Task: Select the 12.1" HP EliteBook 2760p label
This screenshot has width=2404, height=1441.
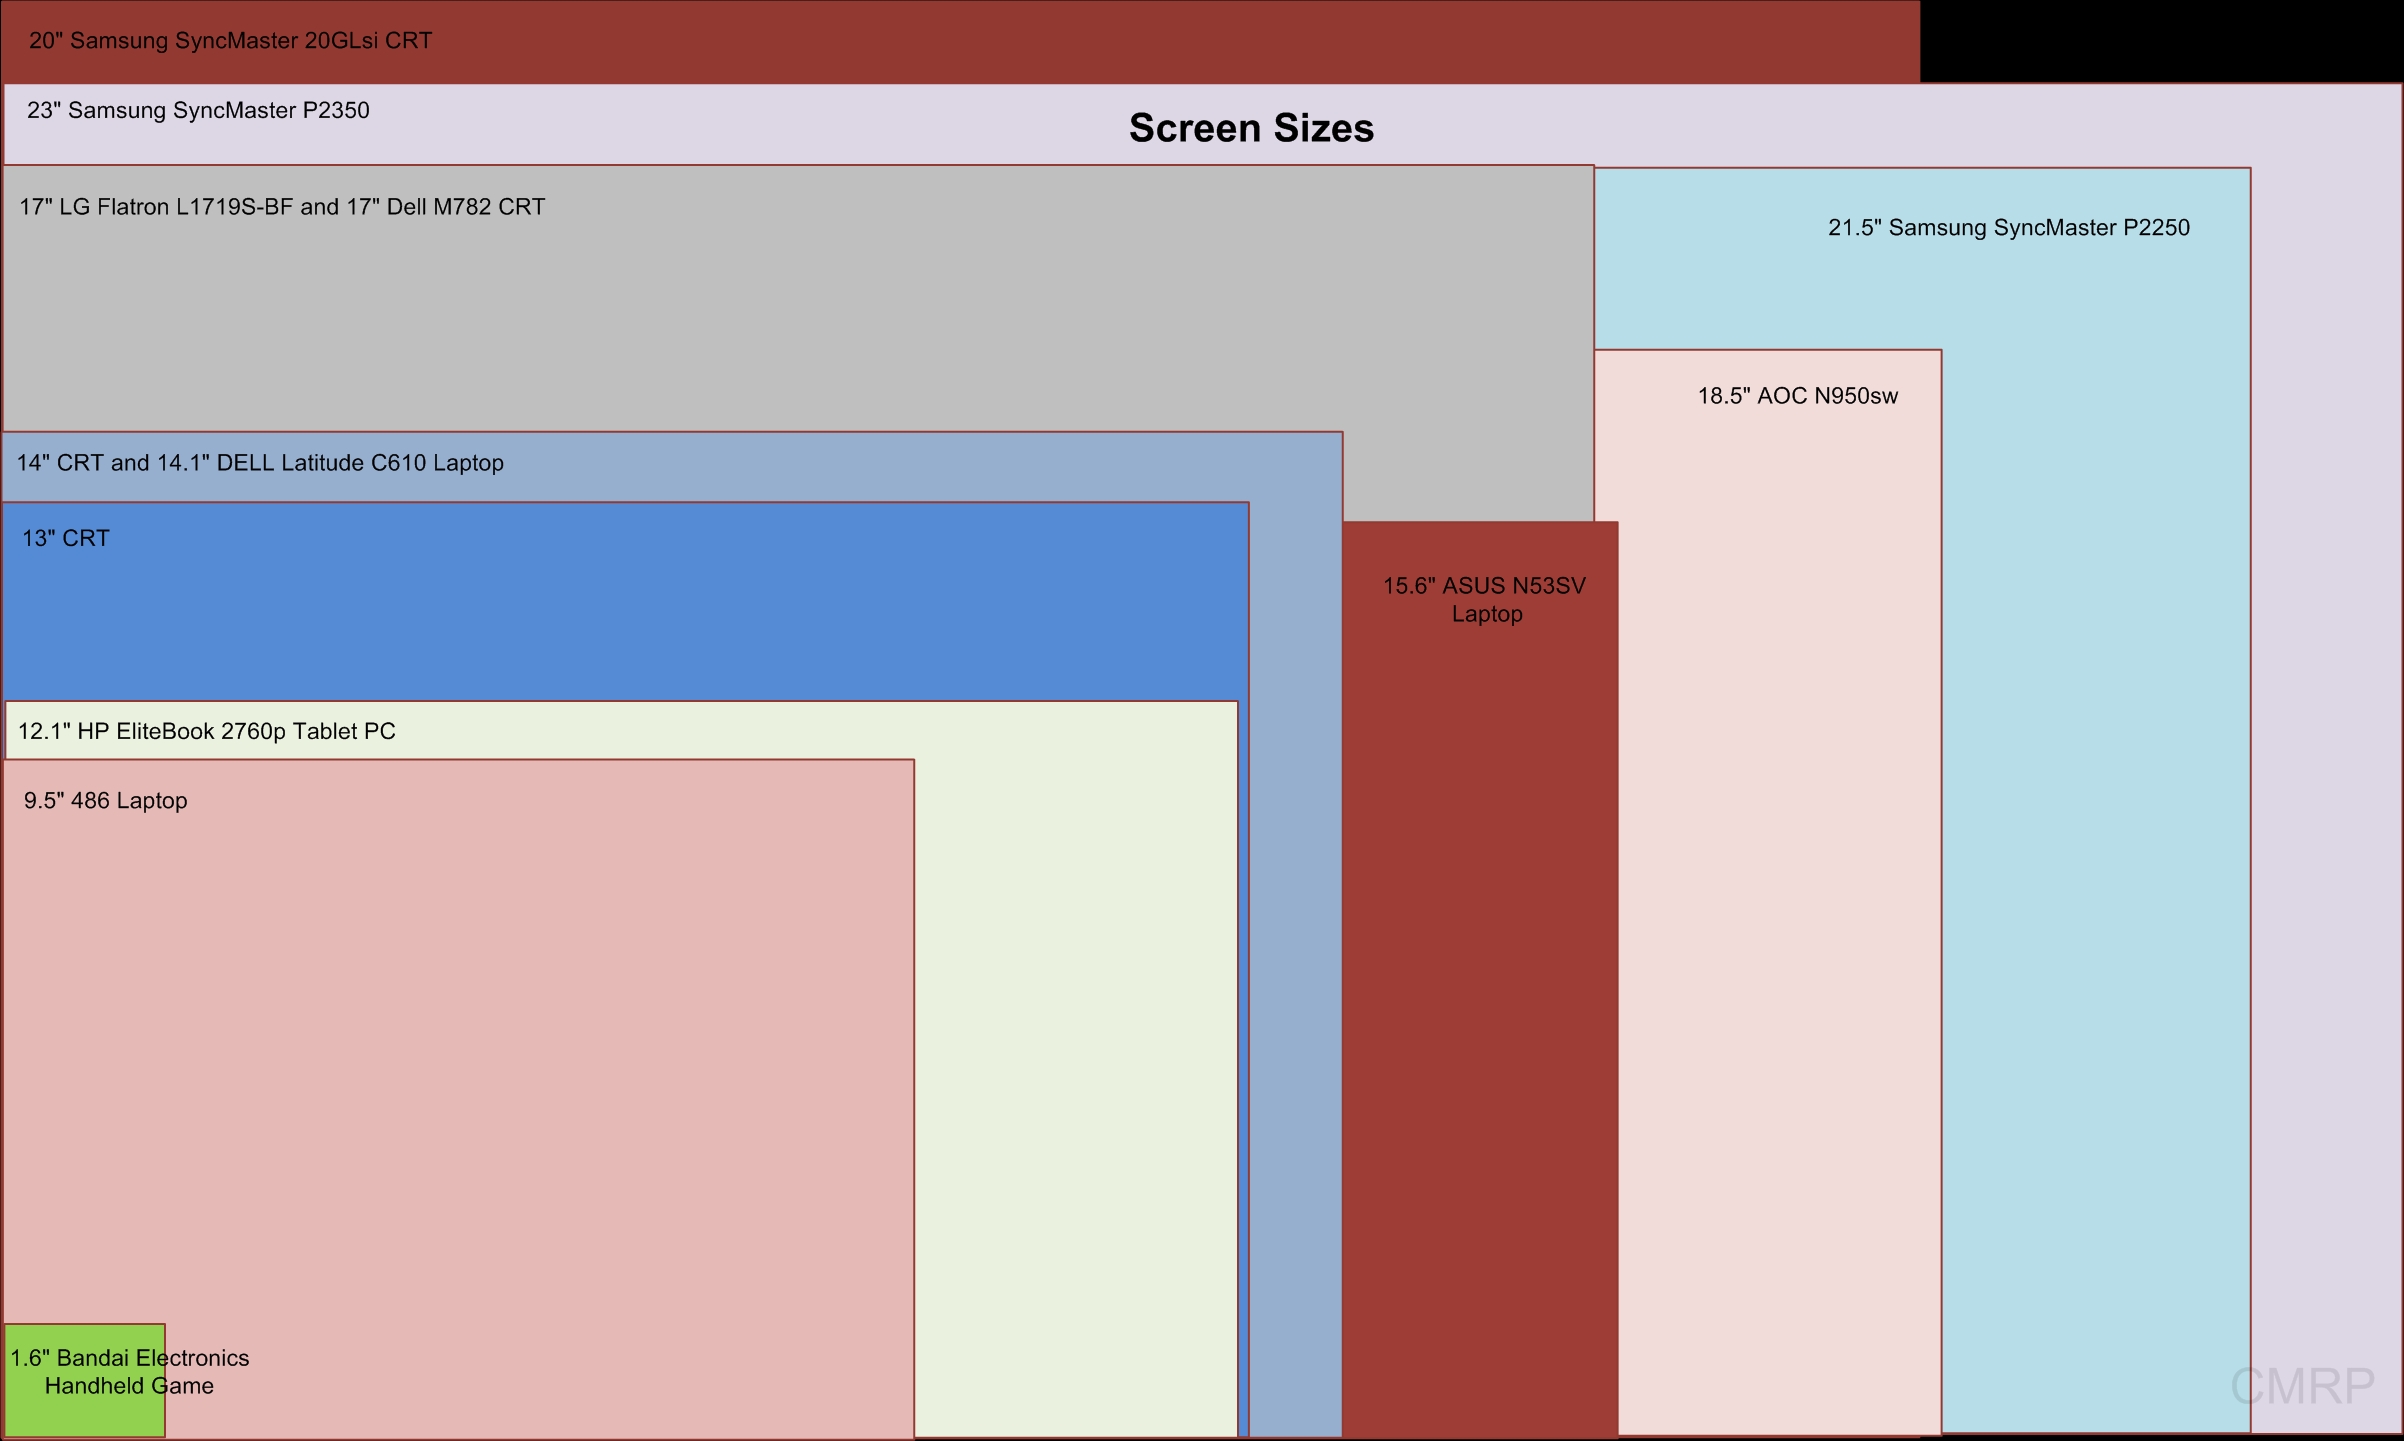Action: pos(207,731)
